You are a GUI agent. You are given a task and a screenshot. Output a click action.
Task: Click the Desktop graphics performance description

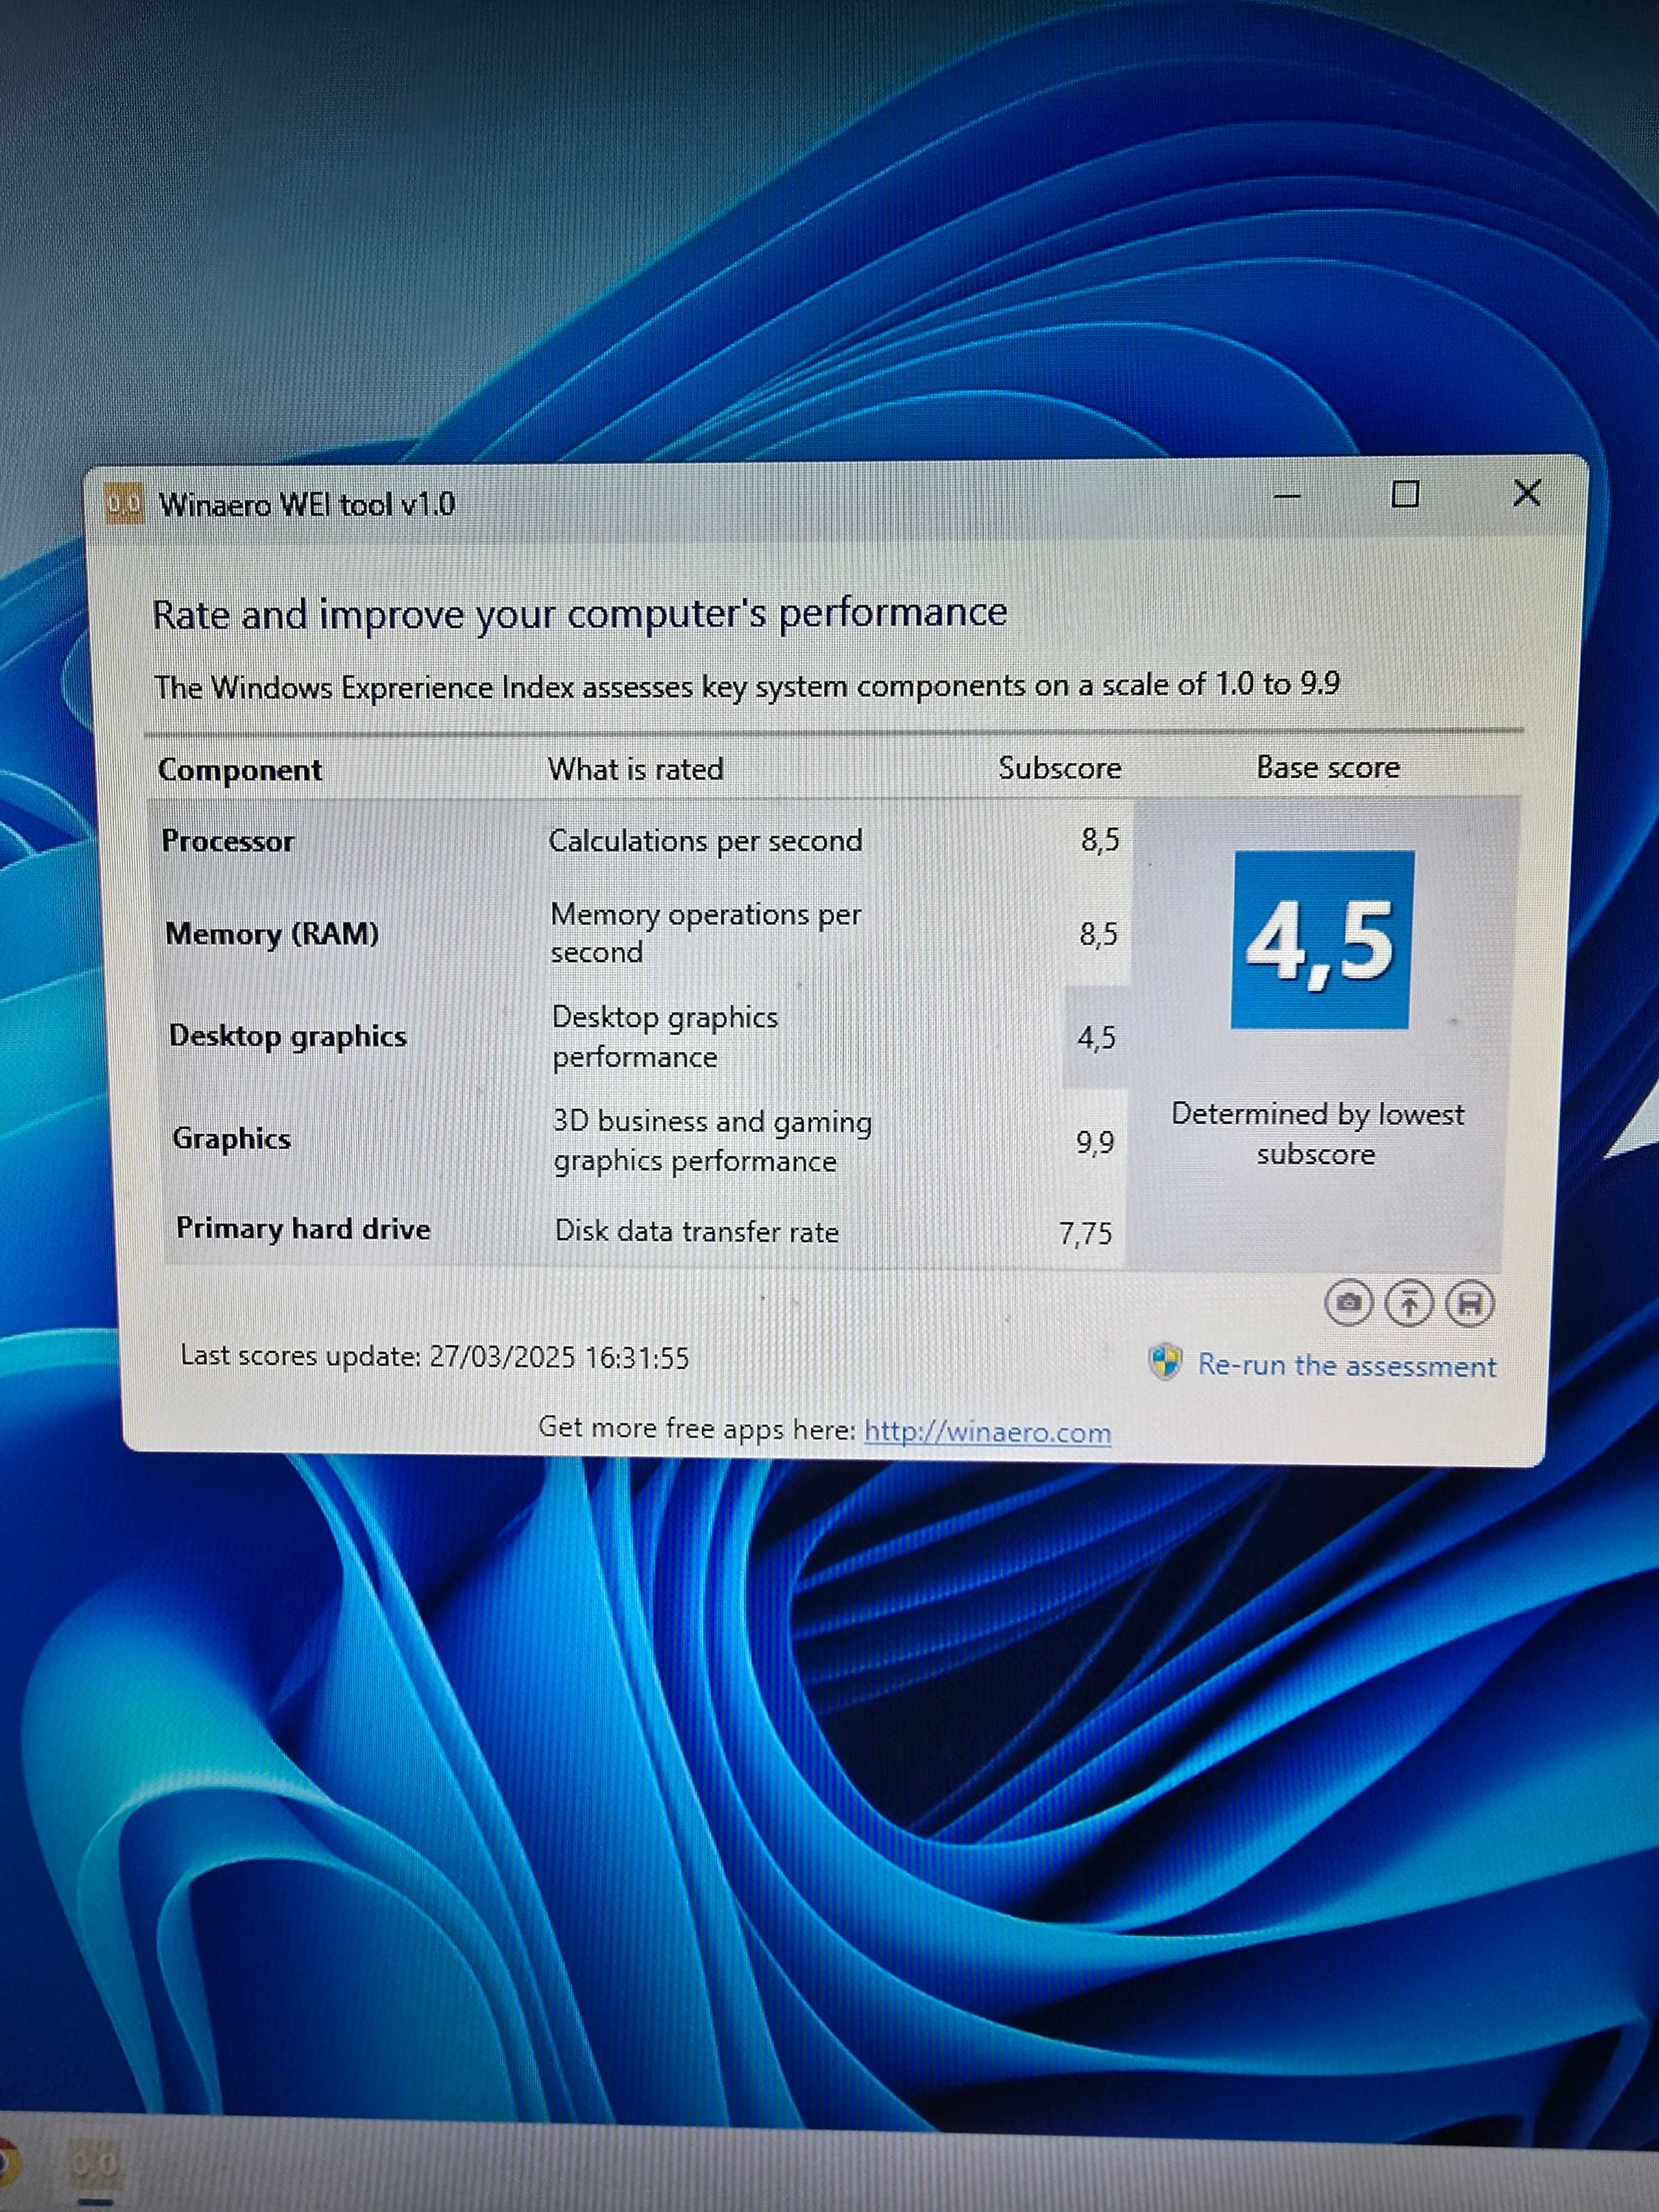pos(665,1037)
